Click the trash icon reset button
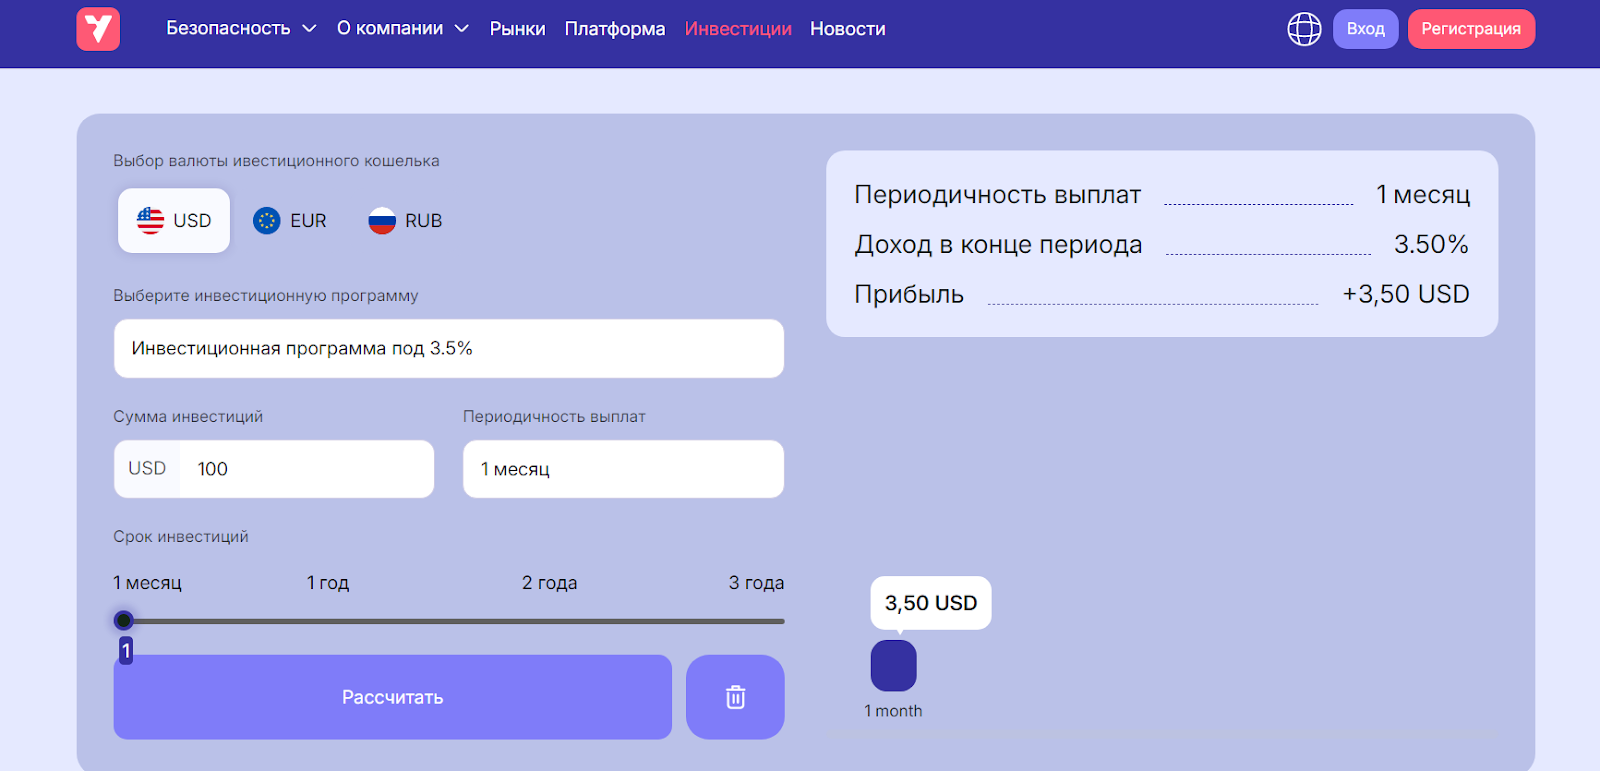 tap(735, 697)
